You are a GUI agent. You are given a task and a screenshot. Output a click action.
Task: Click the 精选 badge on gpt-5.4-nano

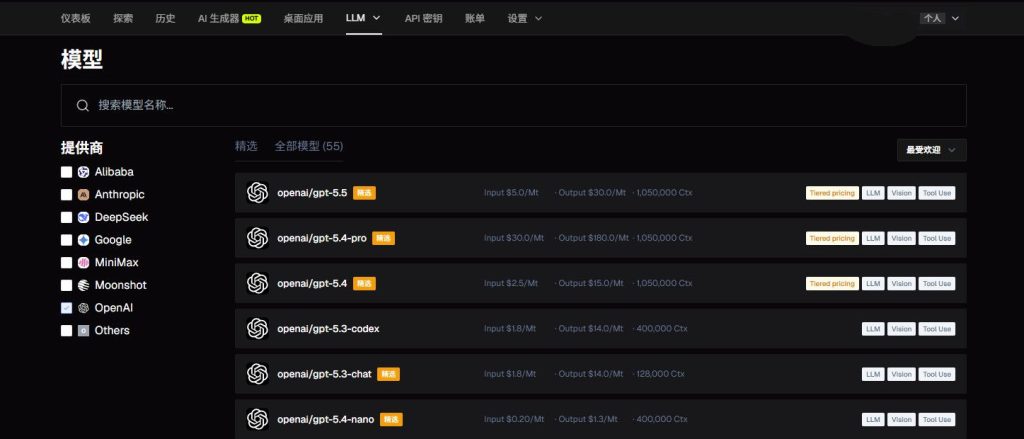[x=391, y=419]
